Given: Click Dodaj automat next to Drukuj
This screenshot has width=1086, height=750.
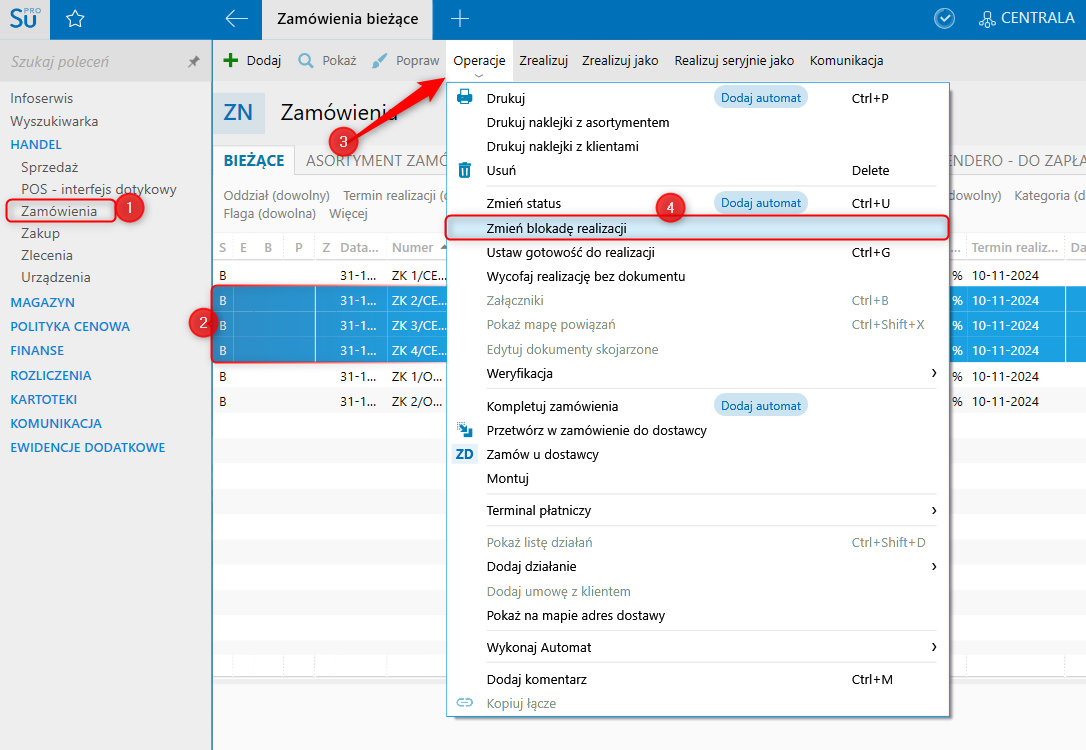Looking at the screenshot, I should pos(760,98).
